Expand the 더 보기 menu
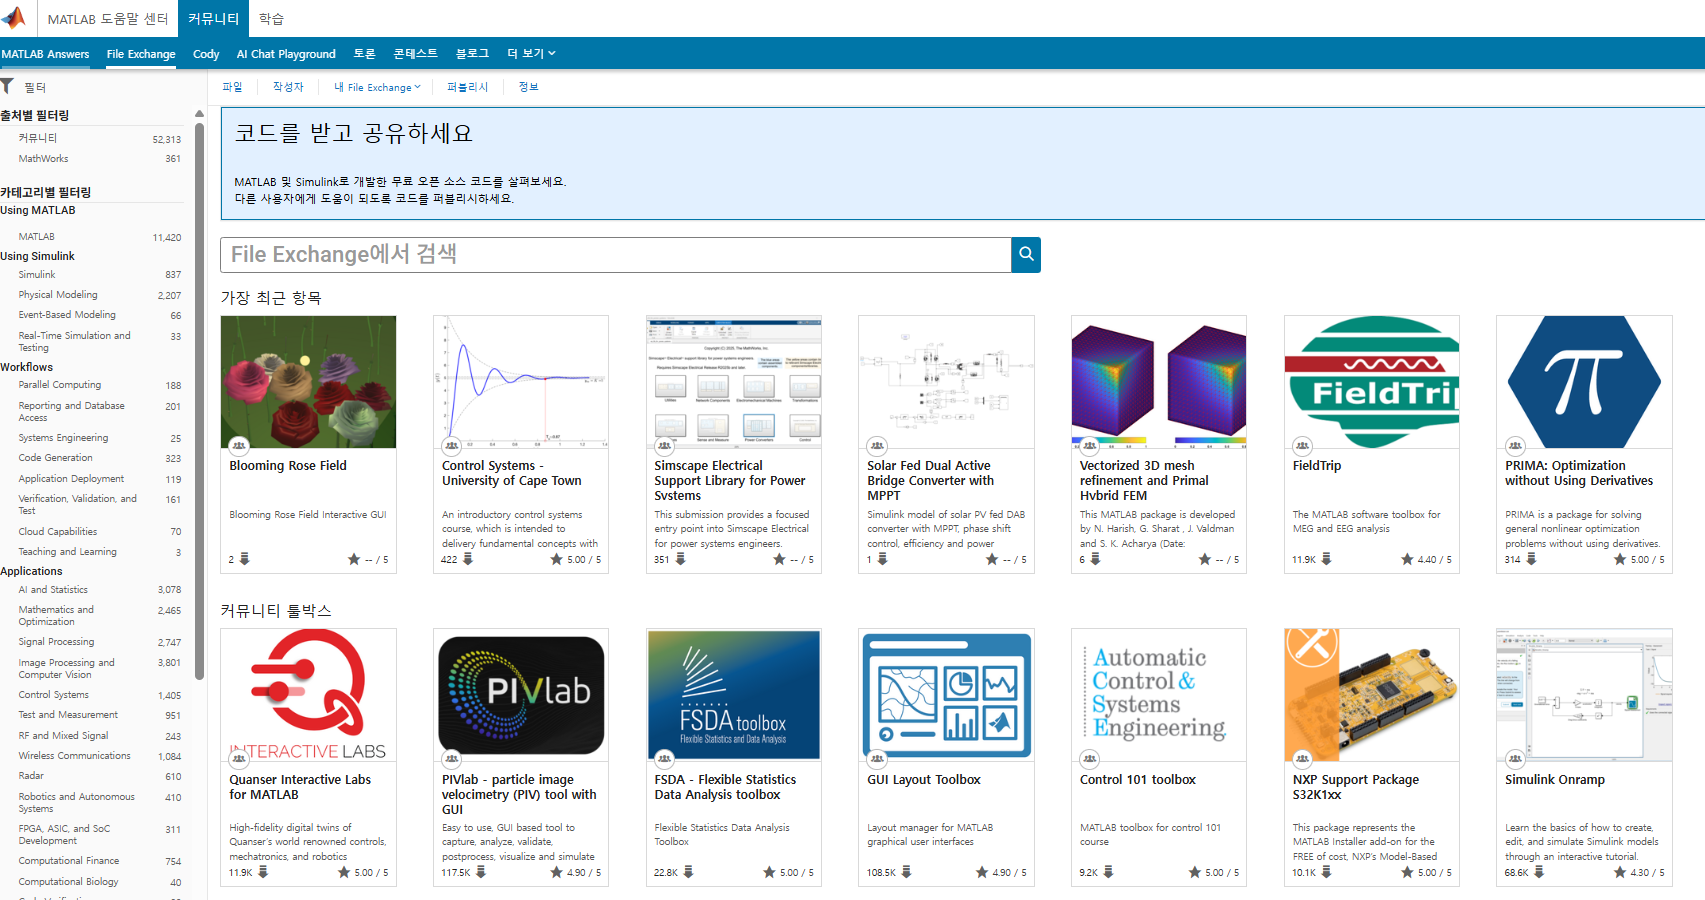The width and height of the screenshot is (1705, 900). 531,54
